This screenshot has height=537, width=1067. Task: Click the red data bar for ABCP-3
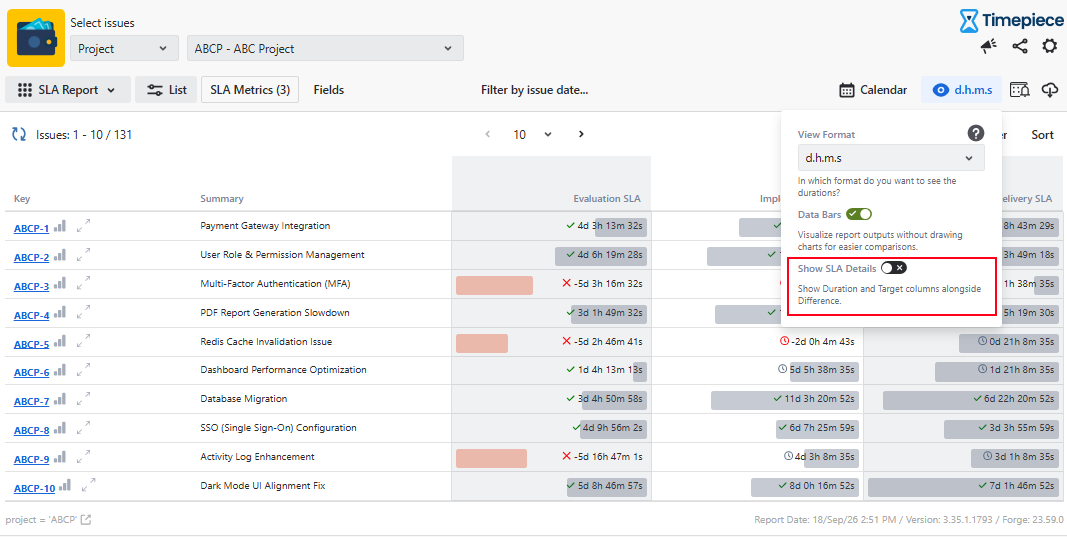coord(494,285)
